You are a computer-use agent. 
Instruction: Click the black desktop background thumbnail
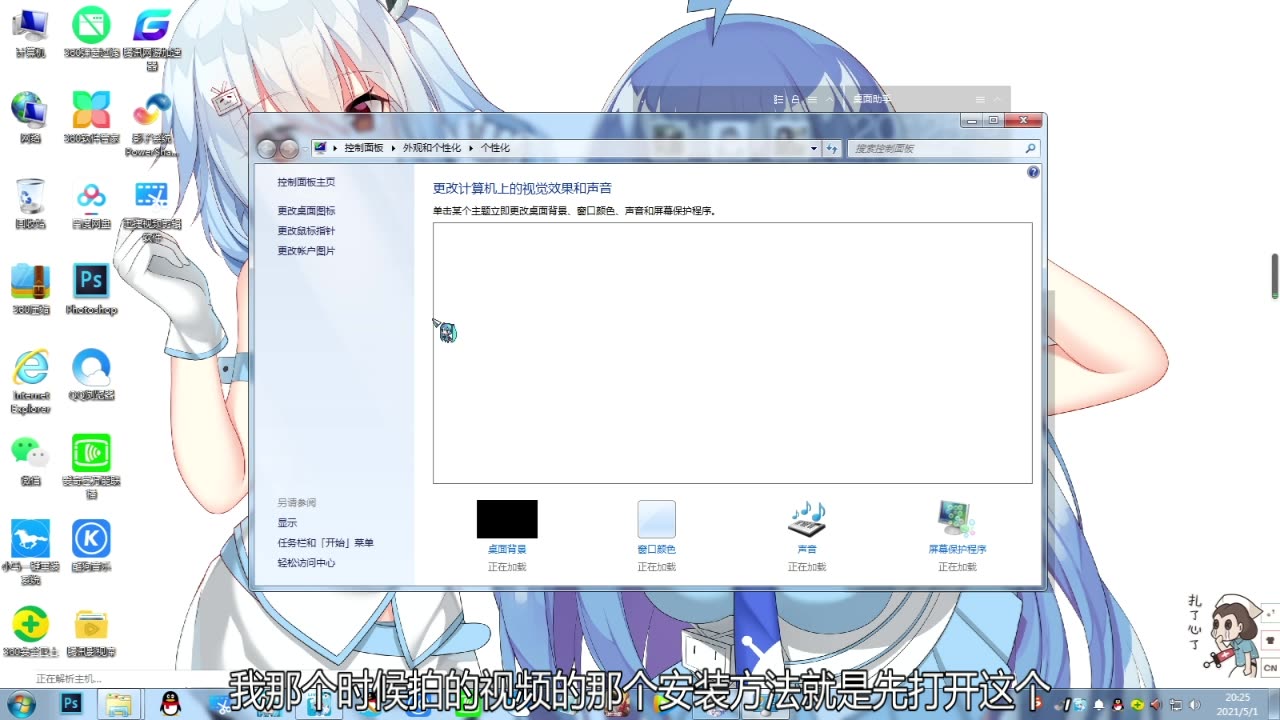point(507,519)
